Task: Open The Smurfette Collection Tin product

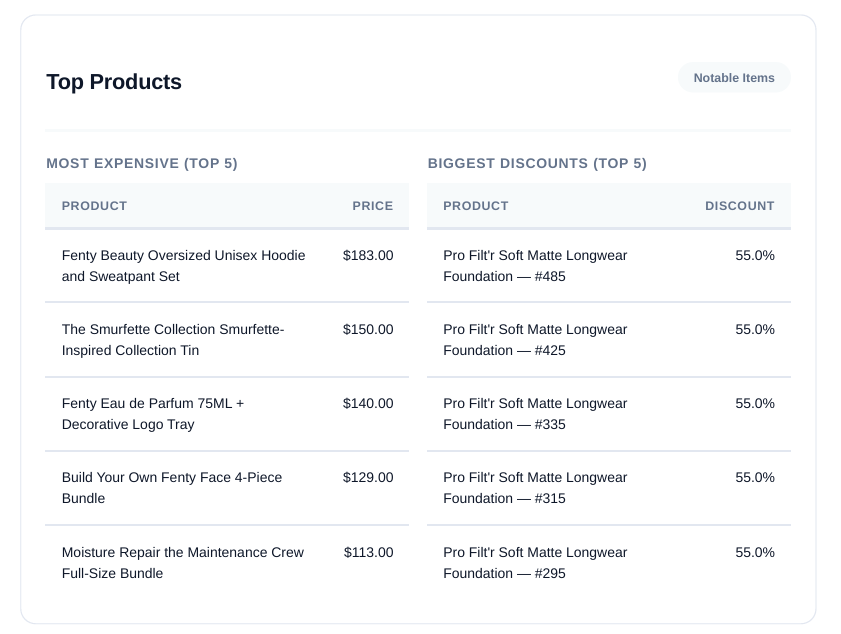Action: click(173, 340)
